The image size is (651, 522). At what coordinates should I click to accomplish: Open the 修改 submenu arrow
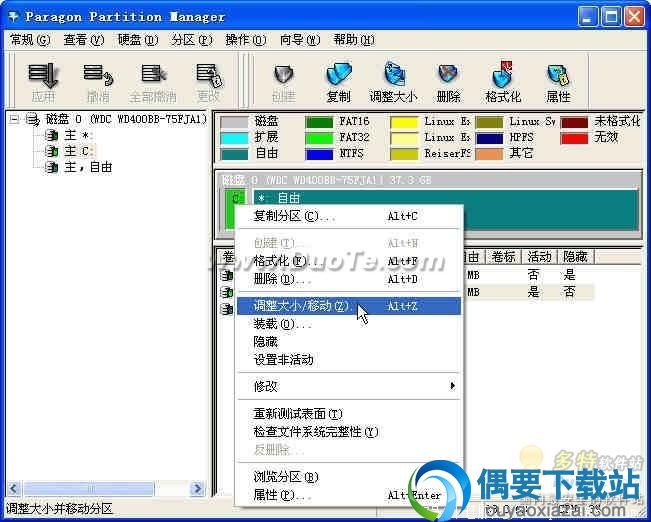[452, 386]
